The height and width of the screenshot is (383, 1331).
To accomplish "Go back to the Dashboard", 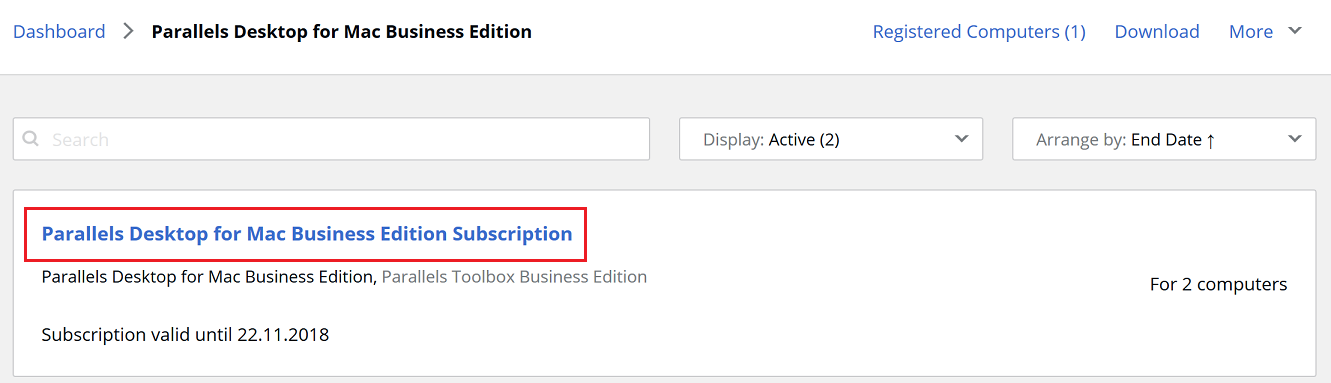I will tap(59, 31).
